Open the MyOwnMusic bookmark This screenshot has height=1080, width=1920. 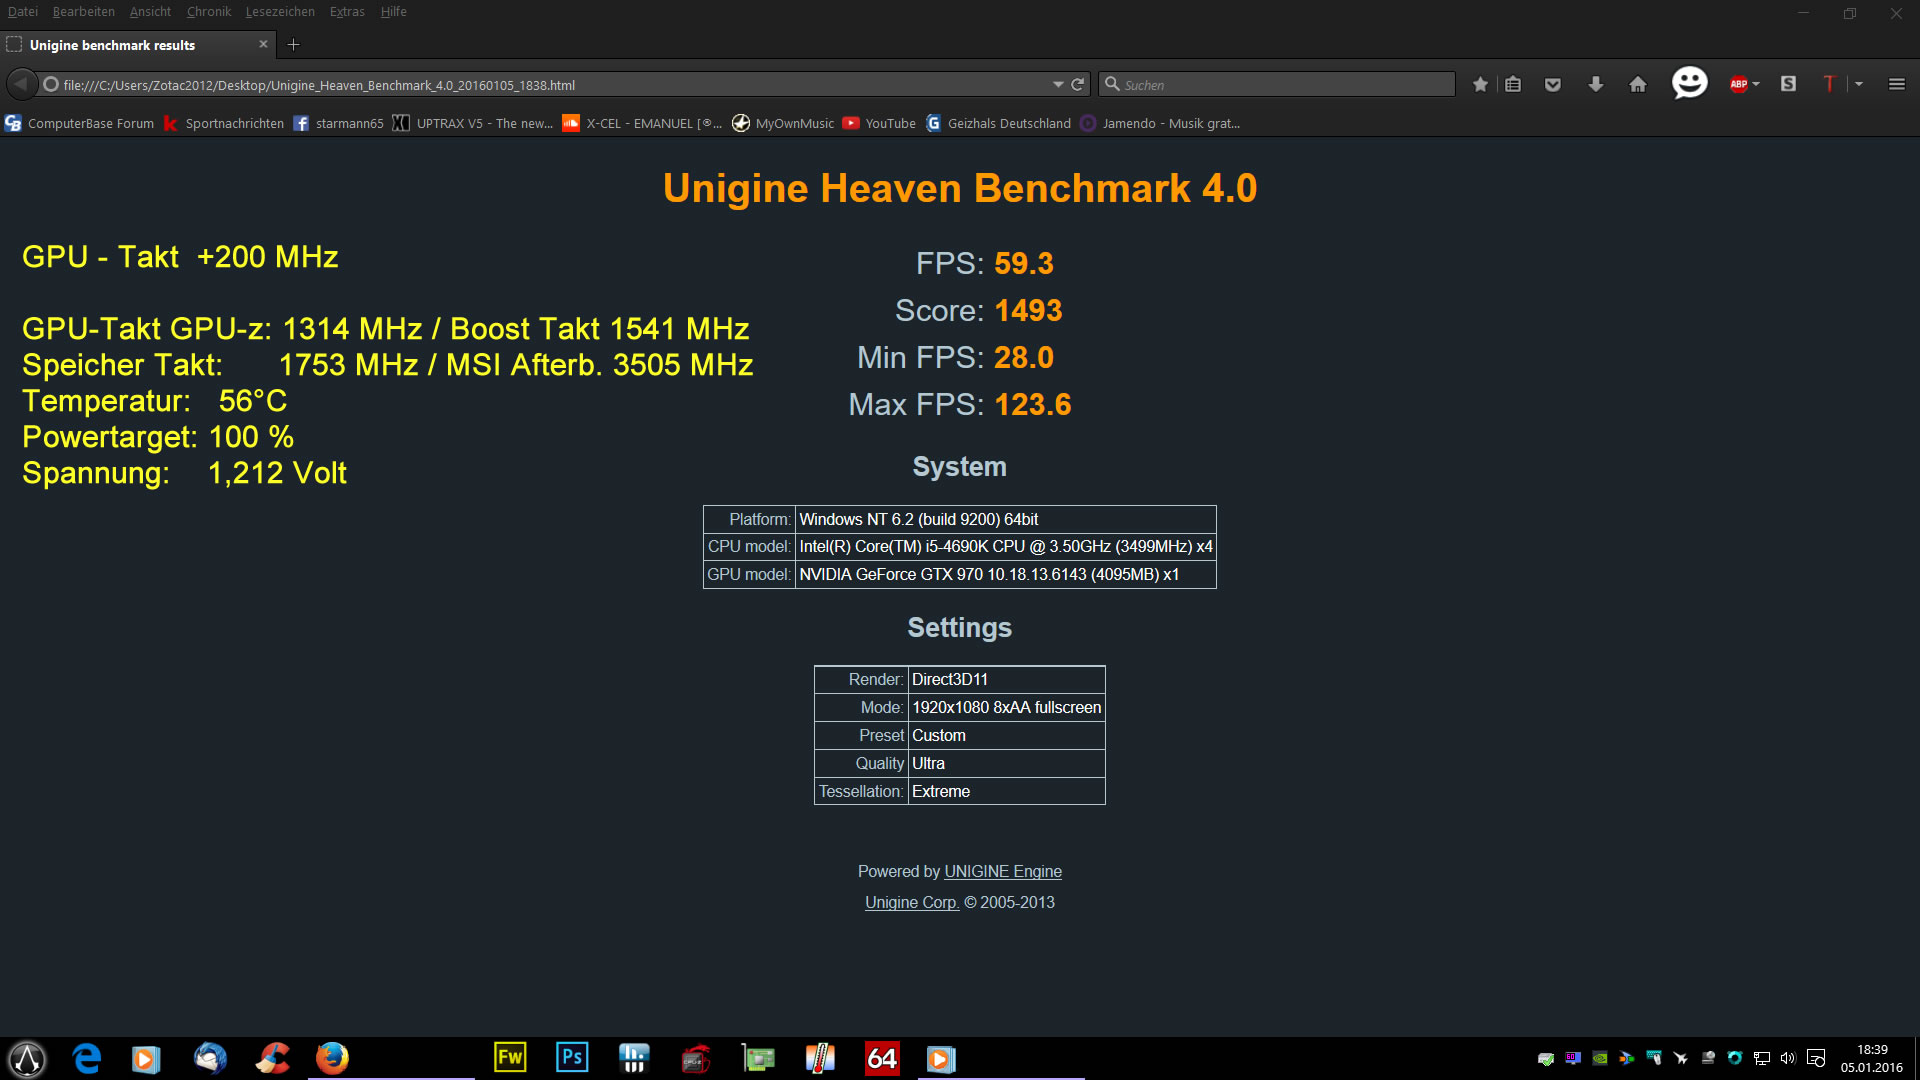click(783, 123)
